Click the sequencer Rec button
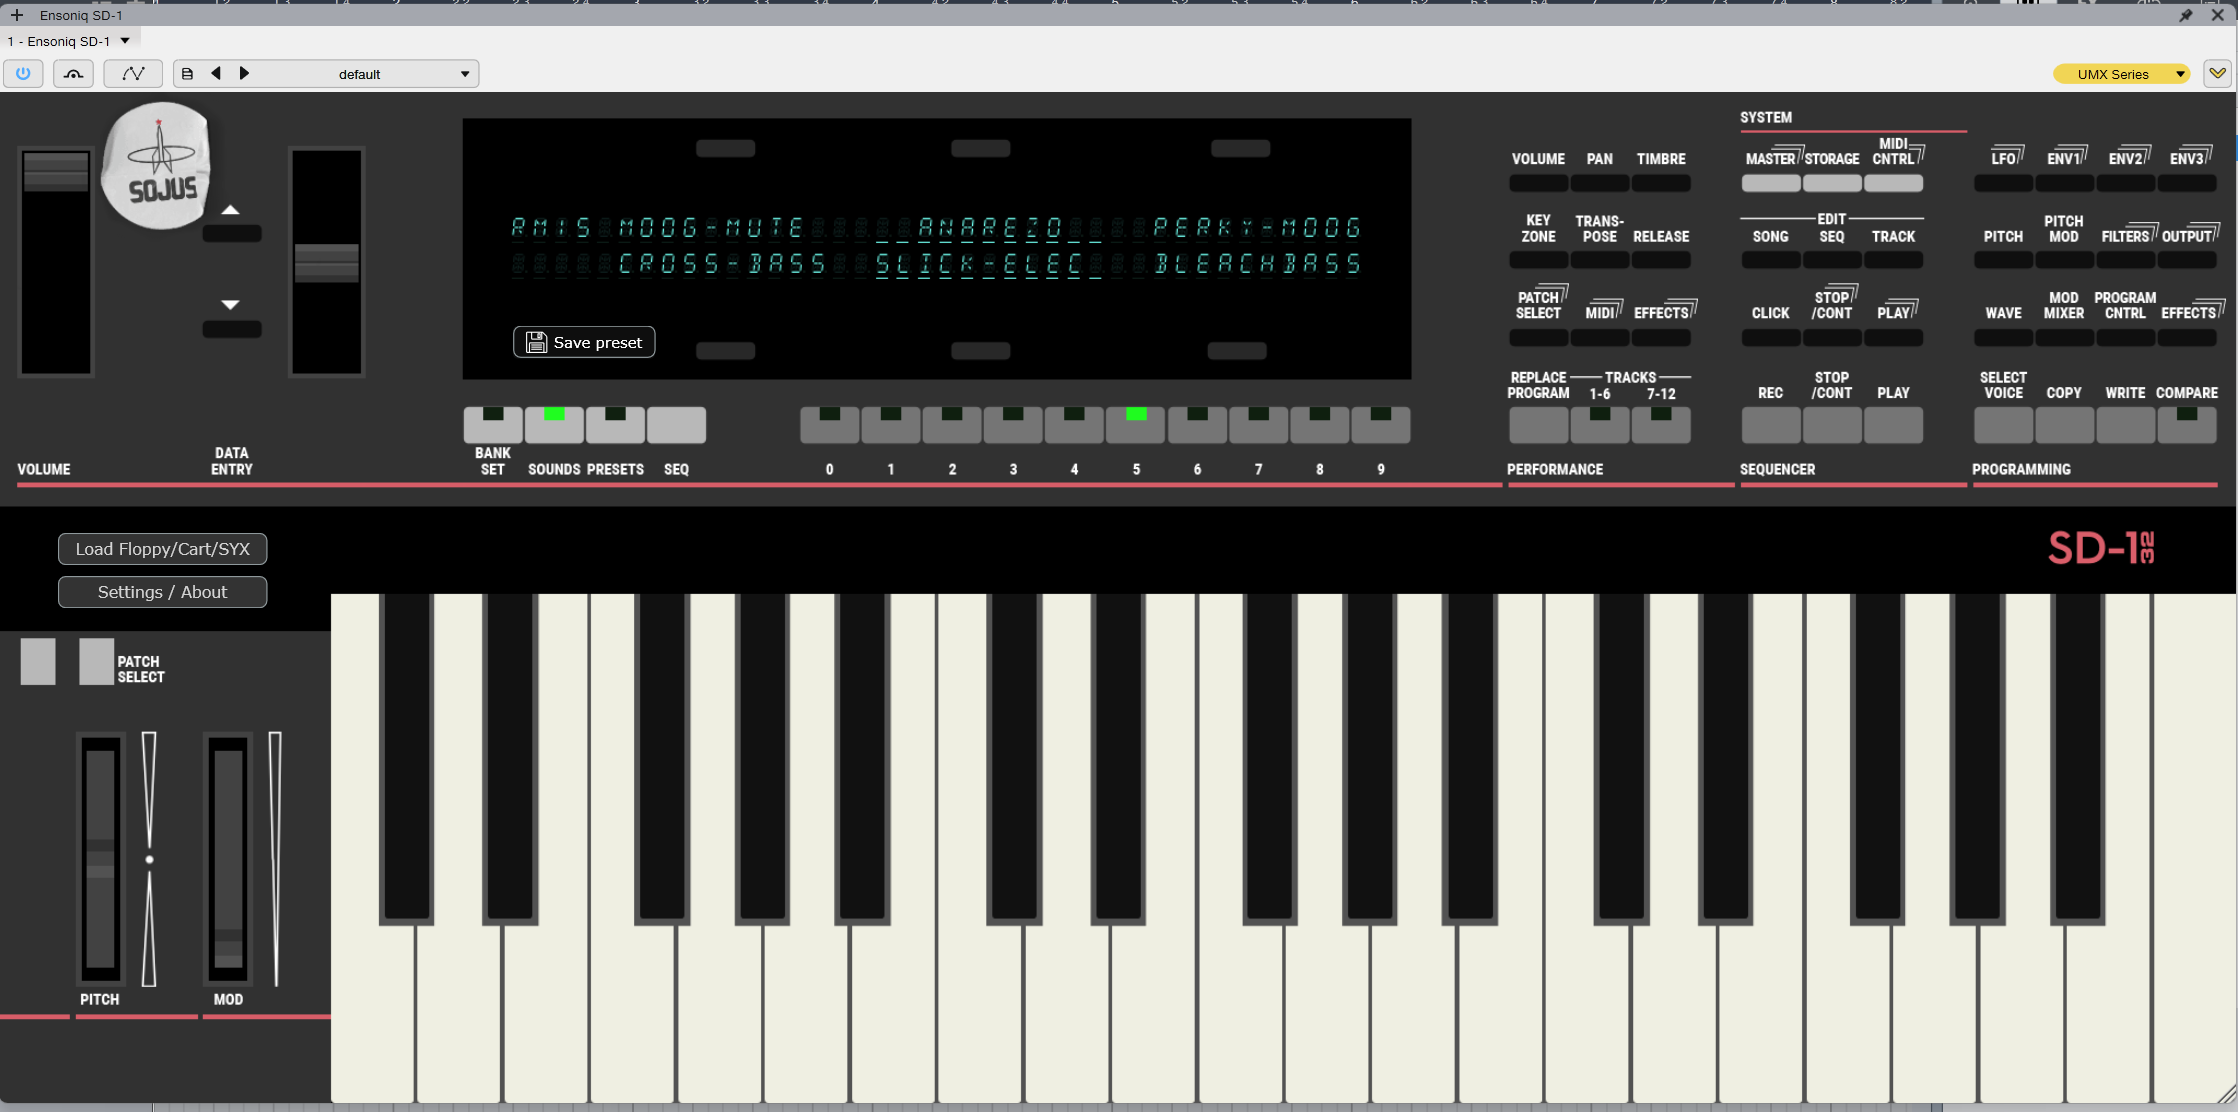Screen dimensions: 2238x1112 (1771, 425)
